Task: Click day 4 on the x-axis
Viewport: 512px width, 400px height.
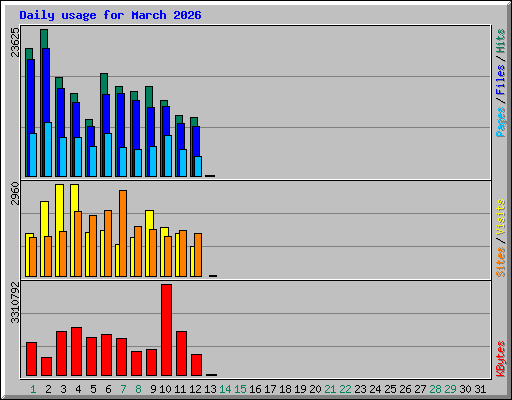Action: coord(78,389)
